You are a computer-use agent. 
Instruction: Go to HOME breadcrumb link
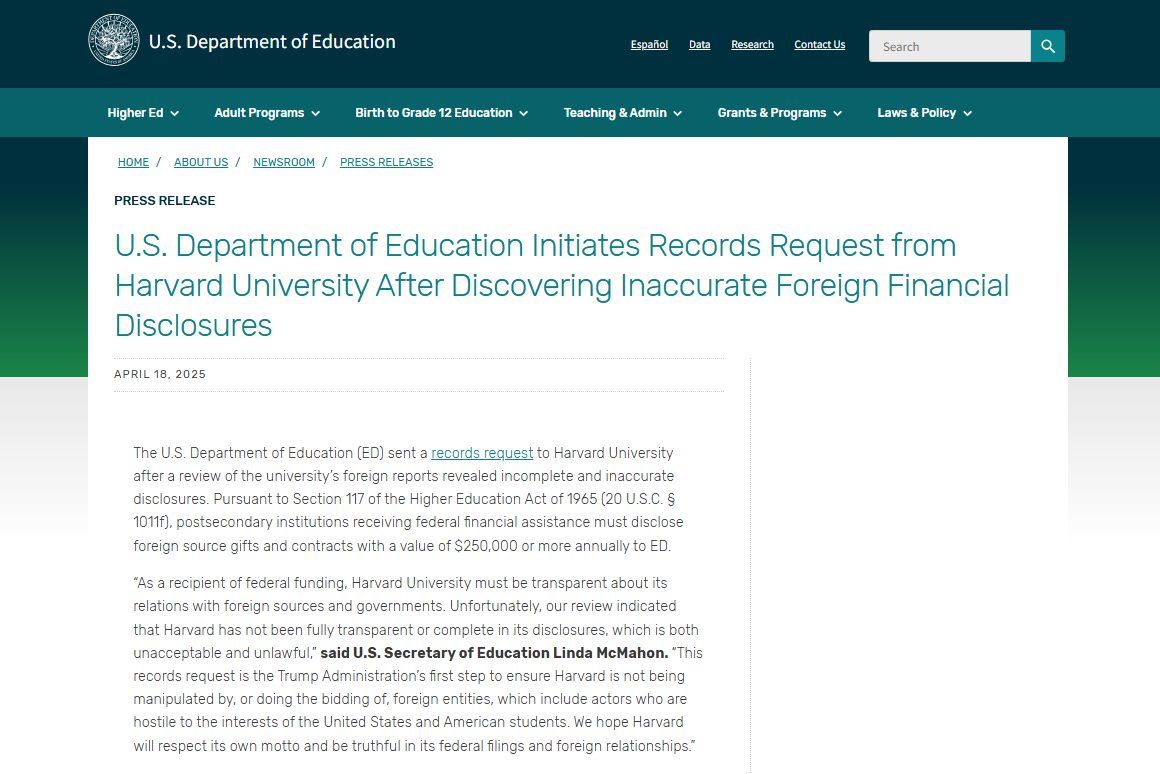click(133, 162)
